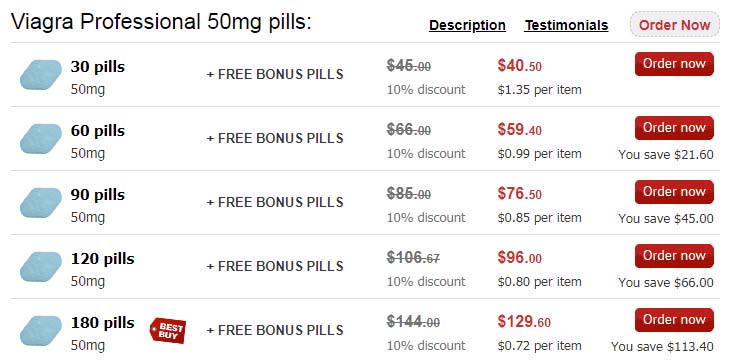
Task: Open the Testimonials link
Action: (x=566, y=25)
